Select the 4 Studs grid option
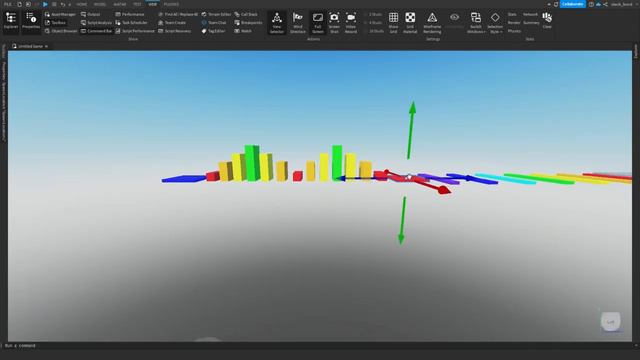The width and height of the screenshot is (640, 360). (x=373, y=23)
